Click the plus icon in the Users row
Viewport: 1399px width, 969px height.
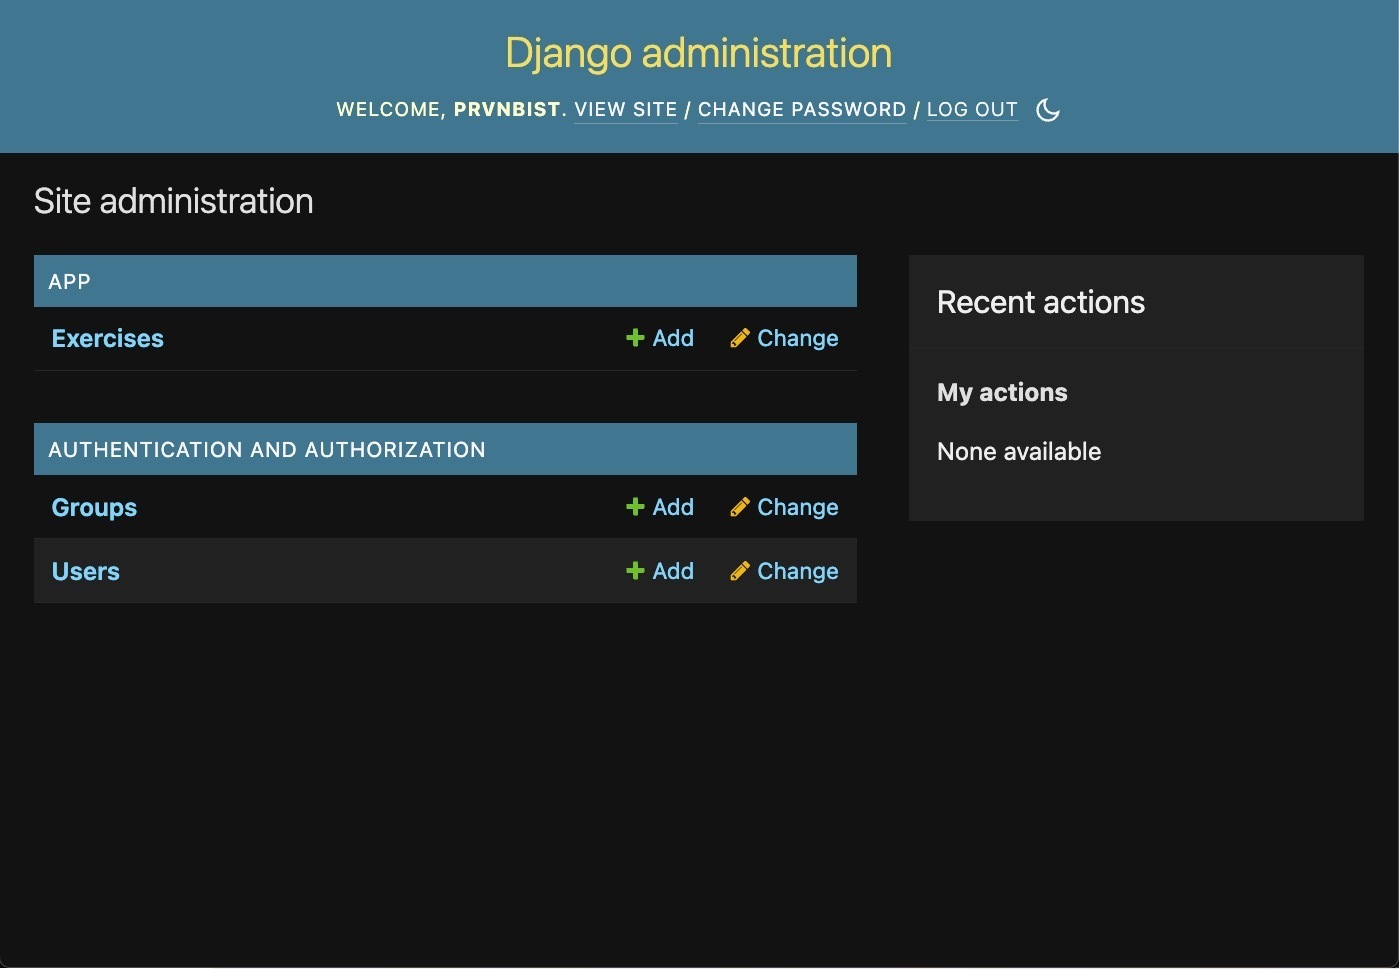pos(635,571)
